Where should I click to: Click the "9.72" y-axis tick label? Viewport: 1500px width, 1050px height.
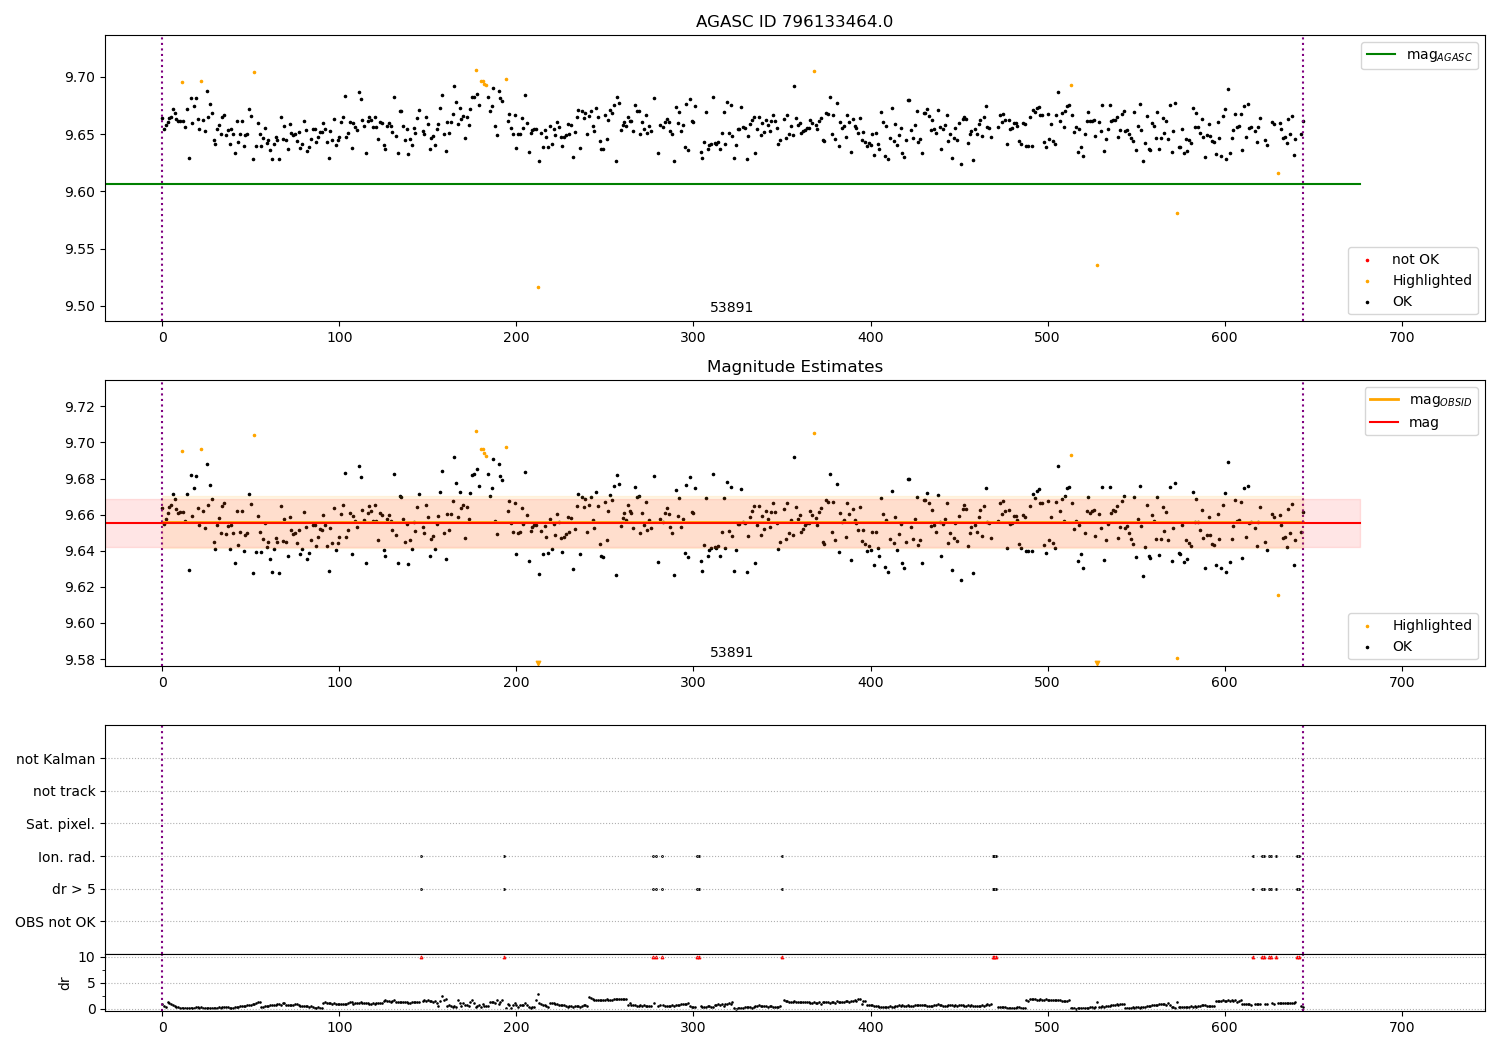pyautogui.click(x=78, y=407)
